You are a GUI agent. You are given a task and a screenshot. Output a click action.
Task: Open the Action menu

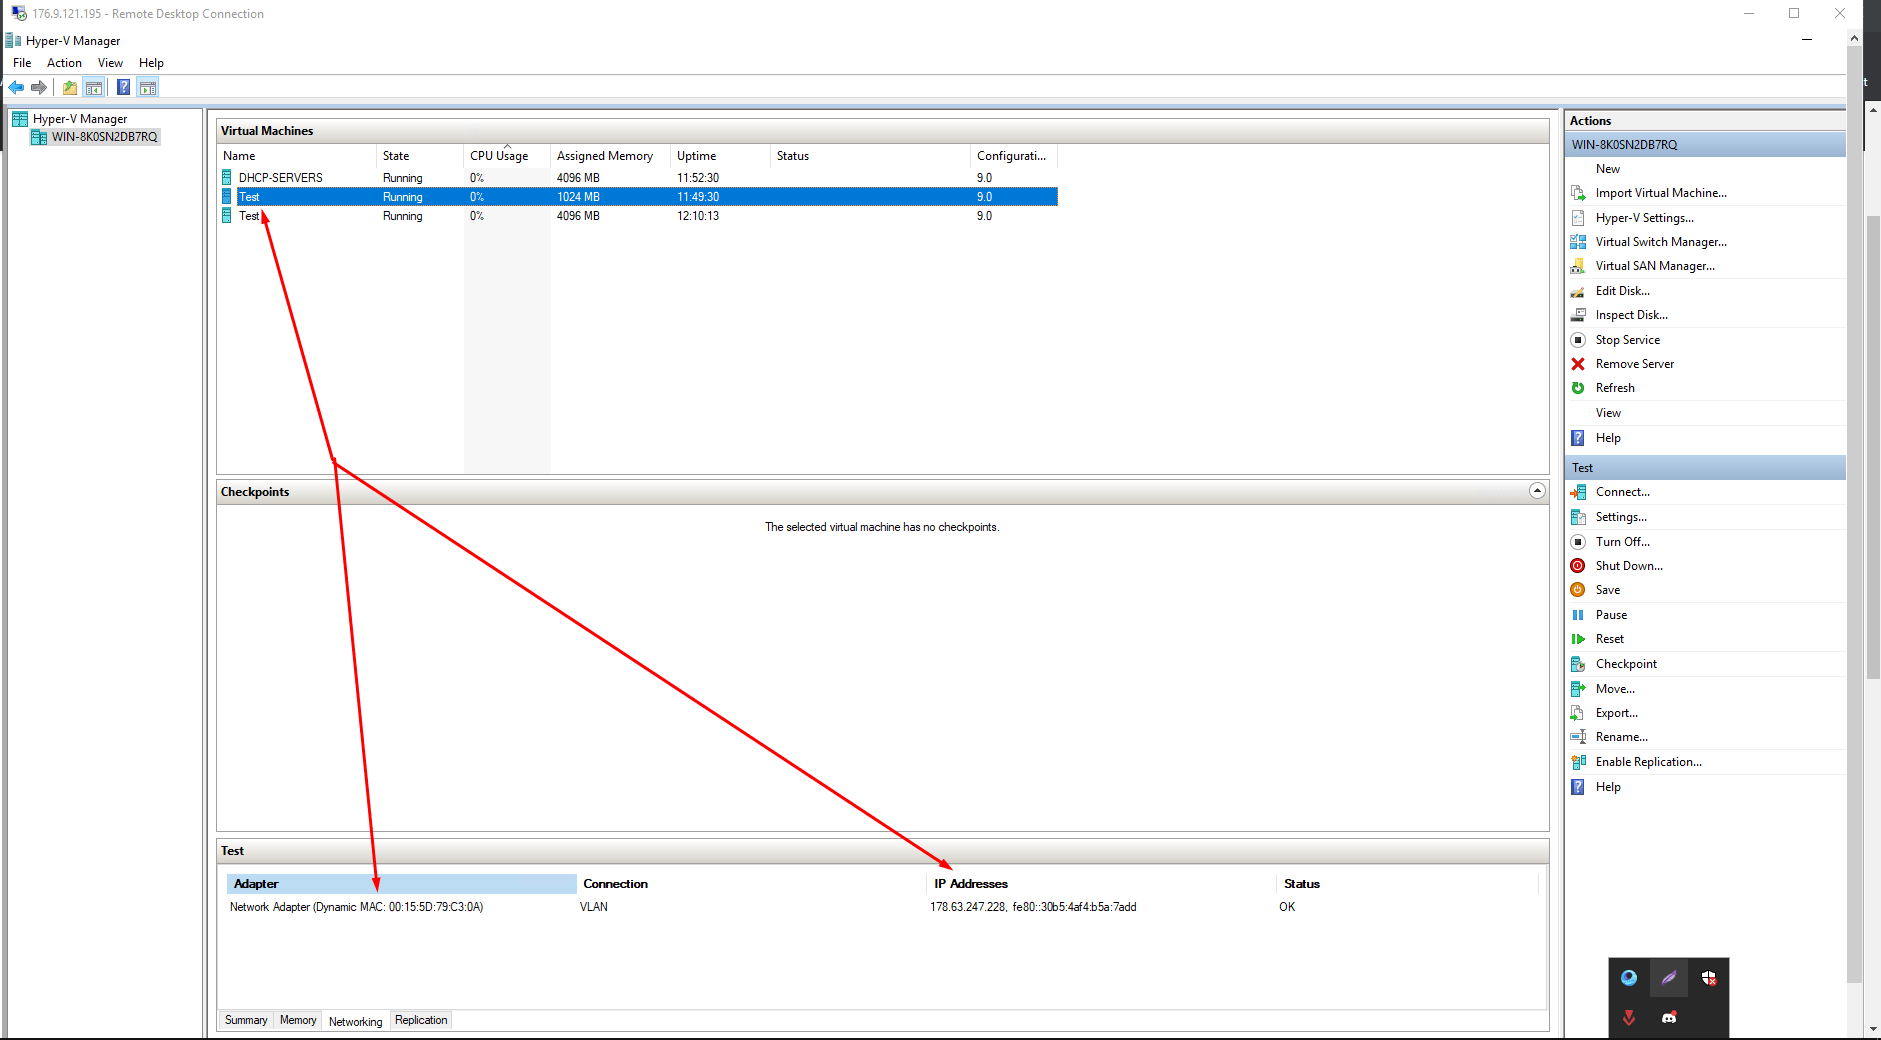point(64,62)
